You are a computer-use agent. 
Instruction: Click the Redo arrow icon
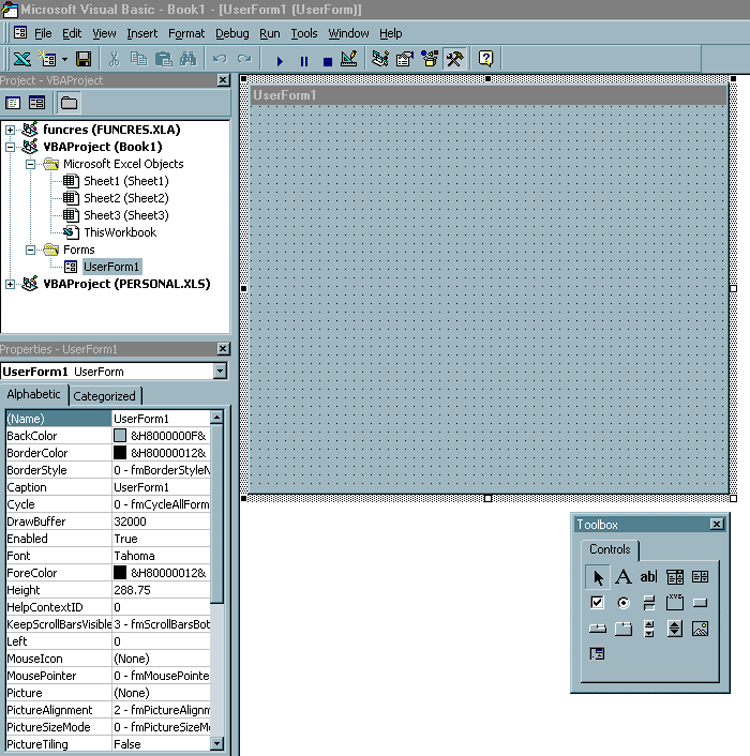tap(244, 59)
